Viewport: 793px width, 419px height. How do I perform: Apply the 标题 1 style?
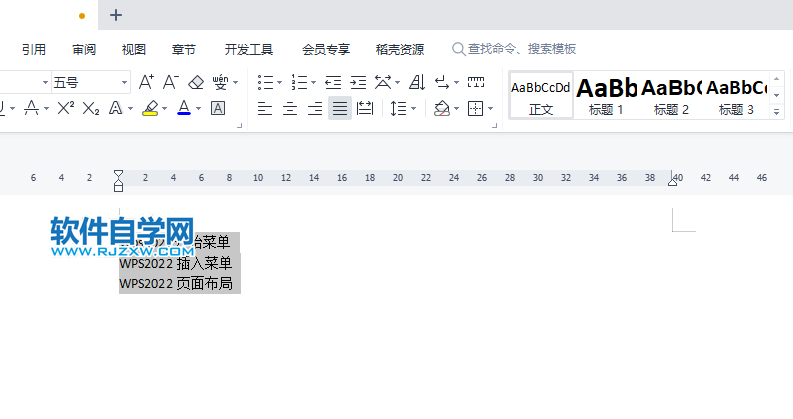[x=606, y=96]
